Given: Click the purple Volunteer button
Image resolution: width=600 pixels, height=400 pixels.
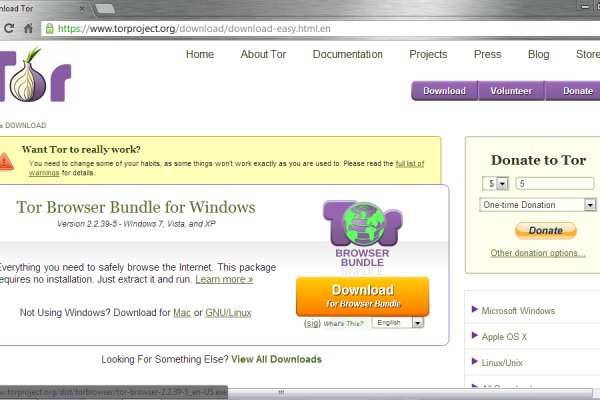Looking at the screenshot, I should [511, 91].
